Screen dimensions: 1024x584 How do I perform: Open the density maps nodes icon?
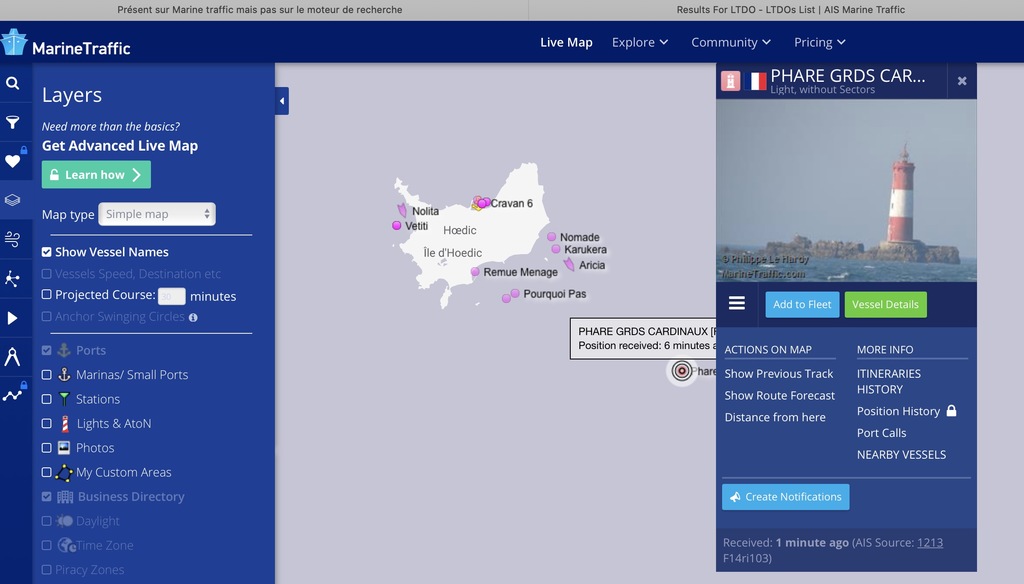pos(12,278)
